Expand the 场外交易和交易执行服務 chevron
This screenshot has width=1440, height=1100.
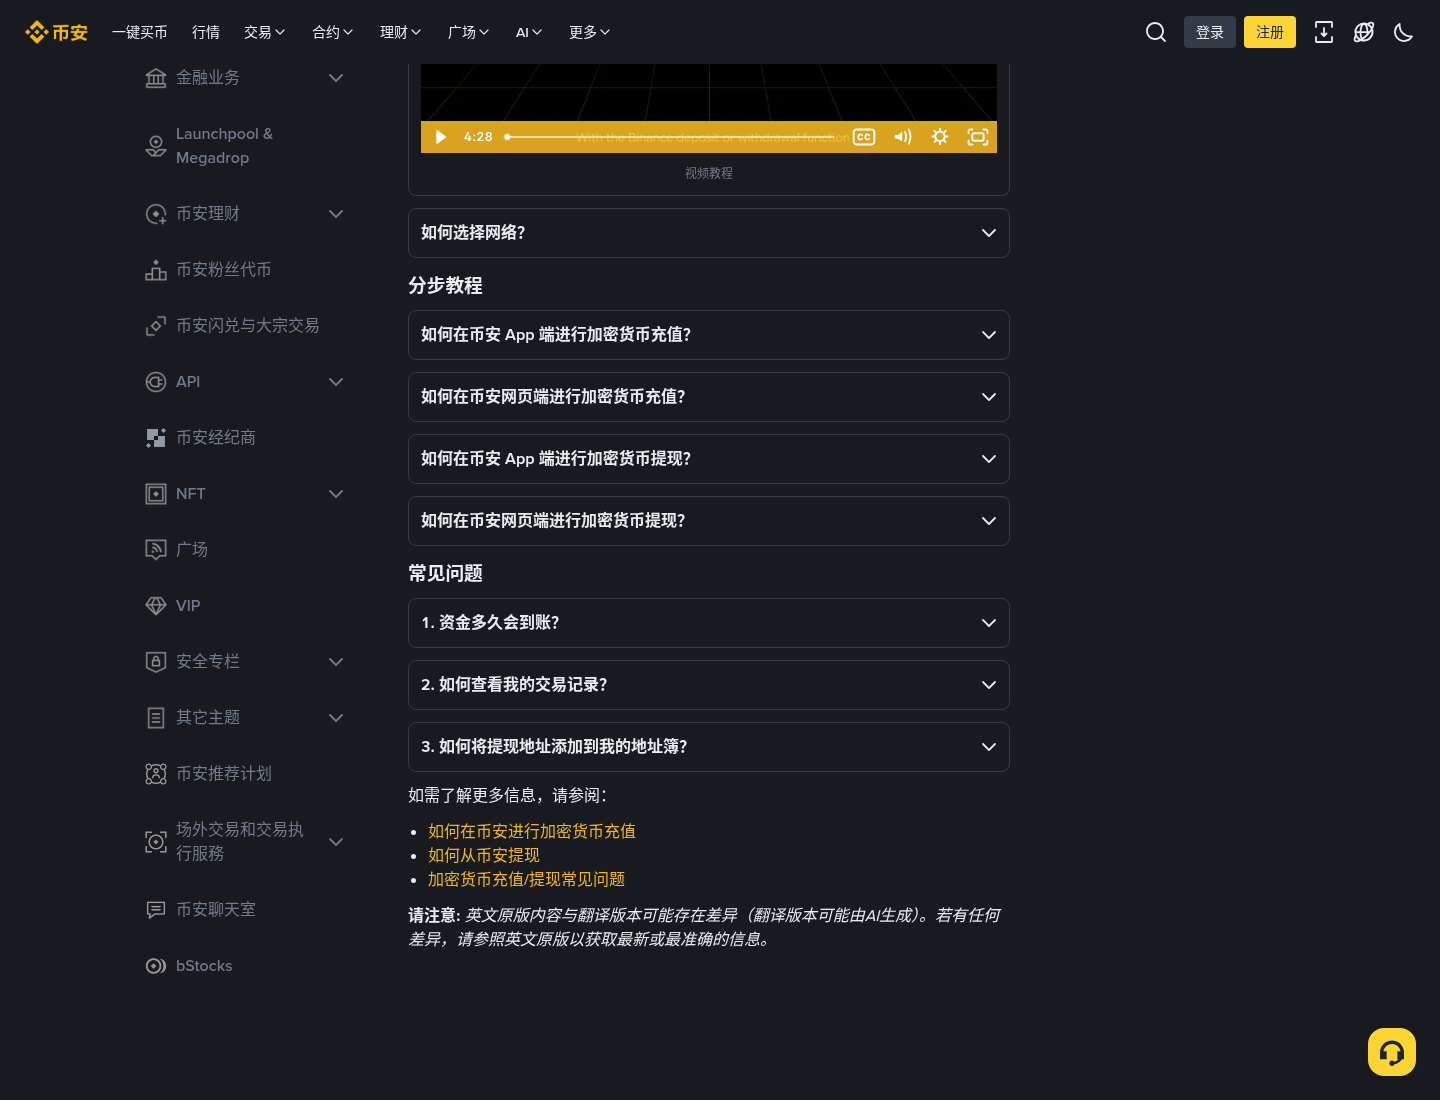coord(336,842)
